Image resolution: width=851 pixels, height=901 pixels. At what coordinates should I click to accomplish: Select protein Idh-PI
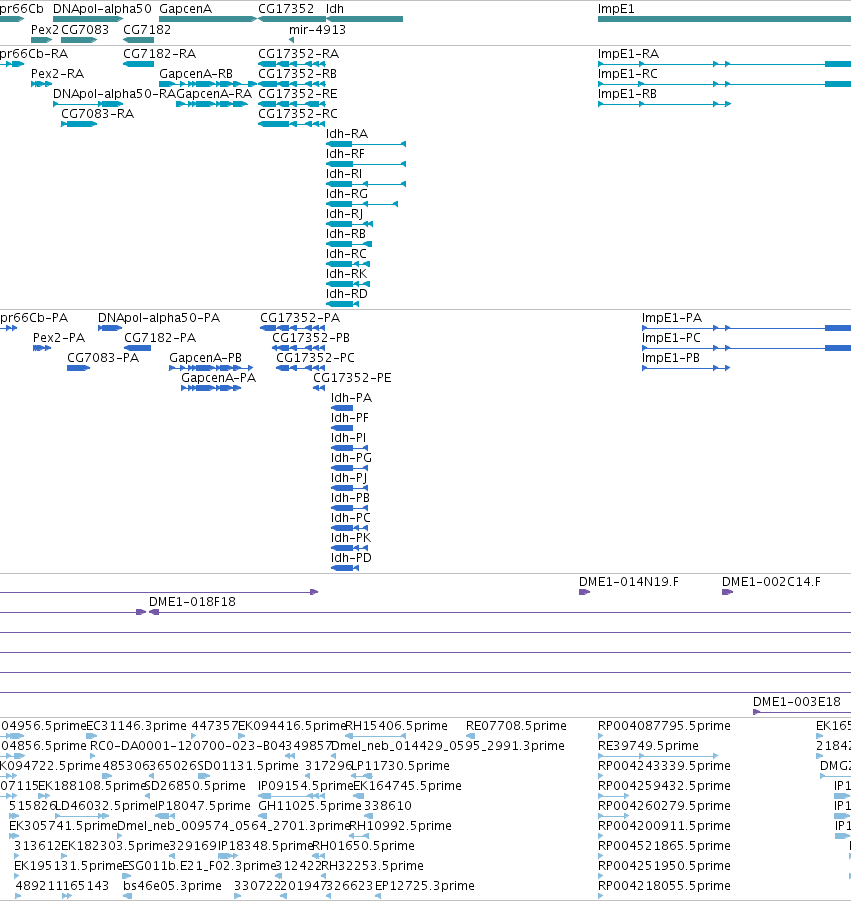[x=348, y=438]
